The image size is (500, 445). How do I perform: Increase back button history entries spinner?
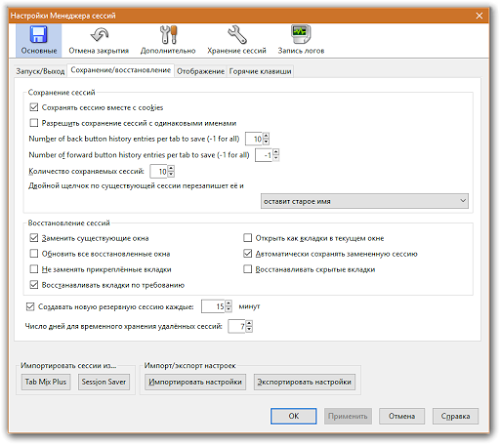click(266, 136)
